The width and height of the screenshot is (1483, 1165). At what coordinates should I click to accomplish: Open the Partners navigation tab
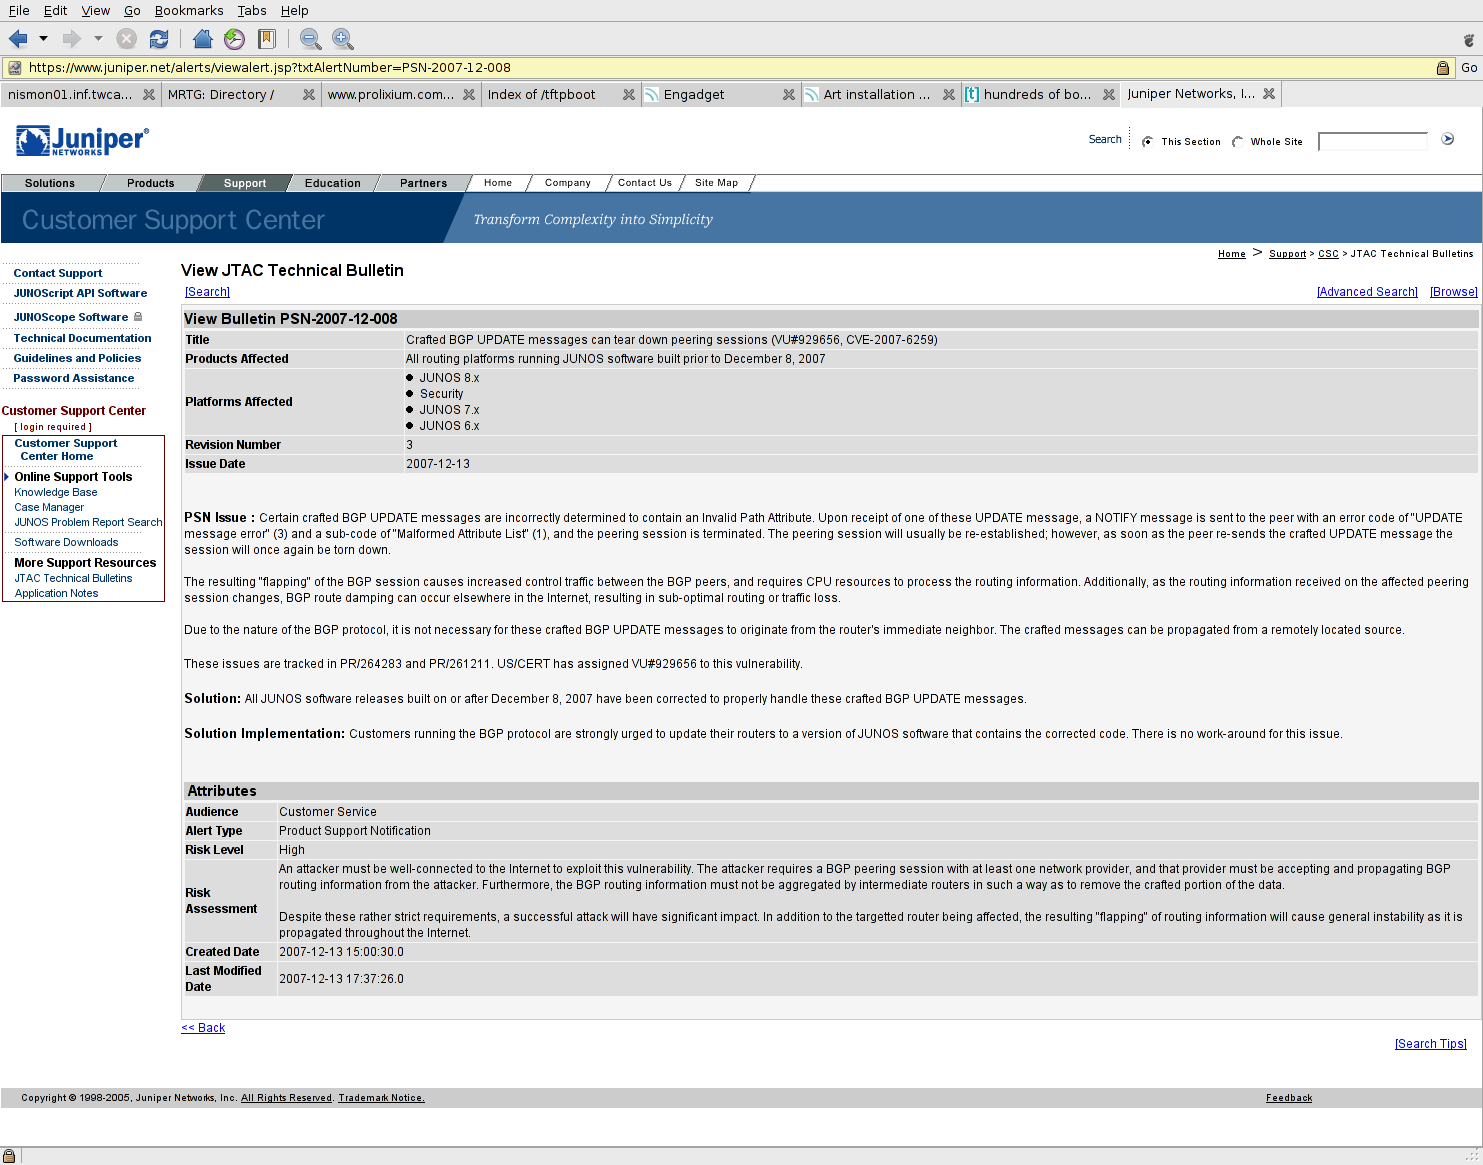point(424,183)
